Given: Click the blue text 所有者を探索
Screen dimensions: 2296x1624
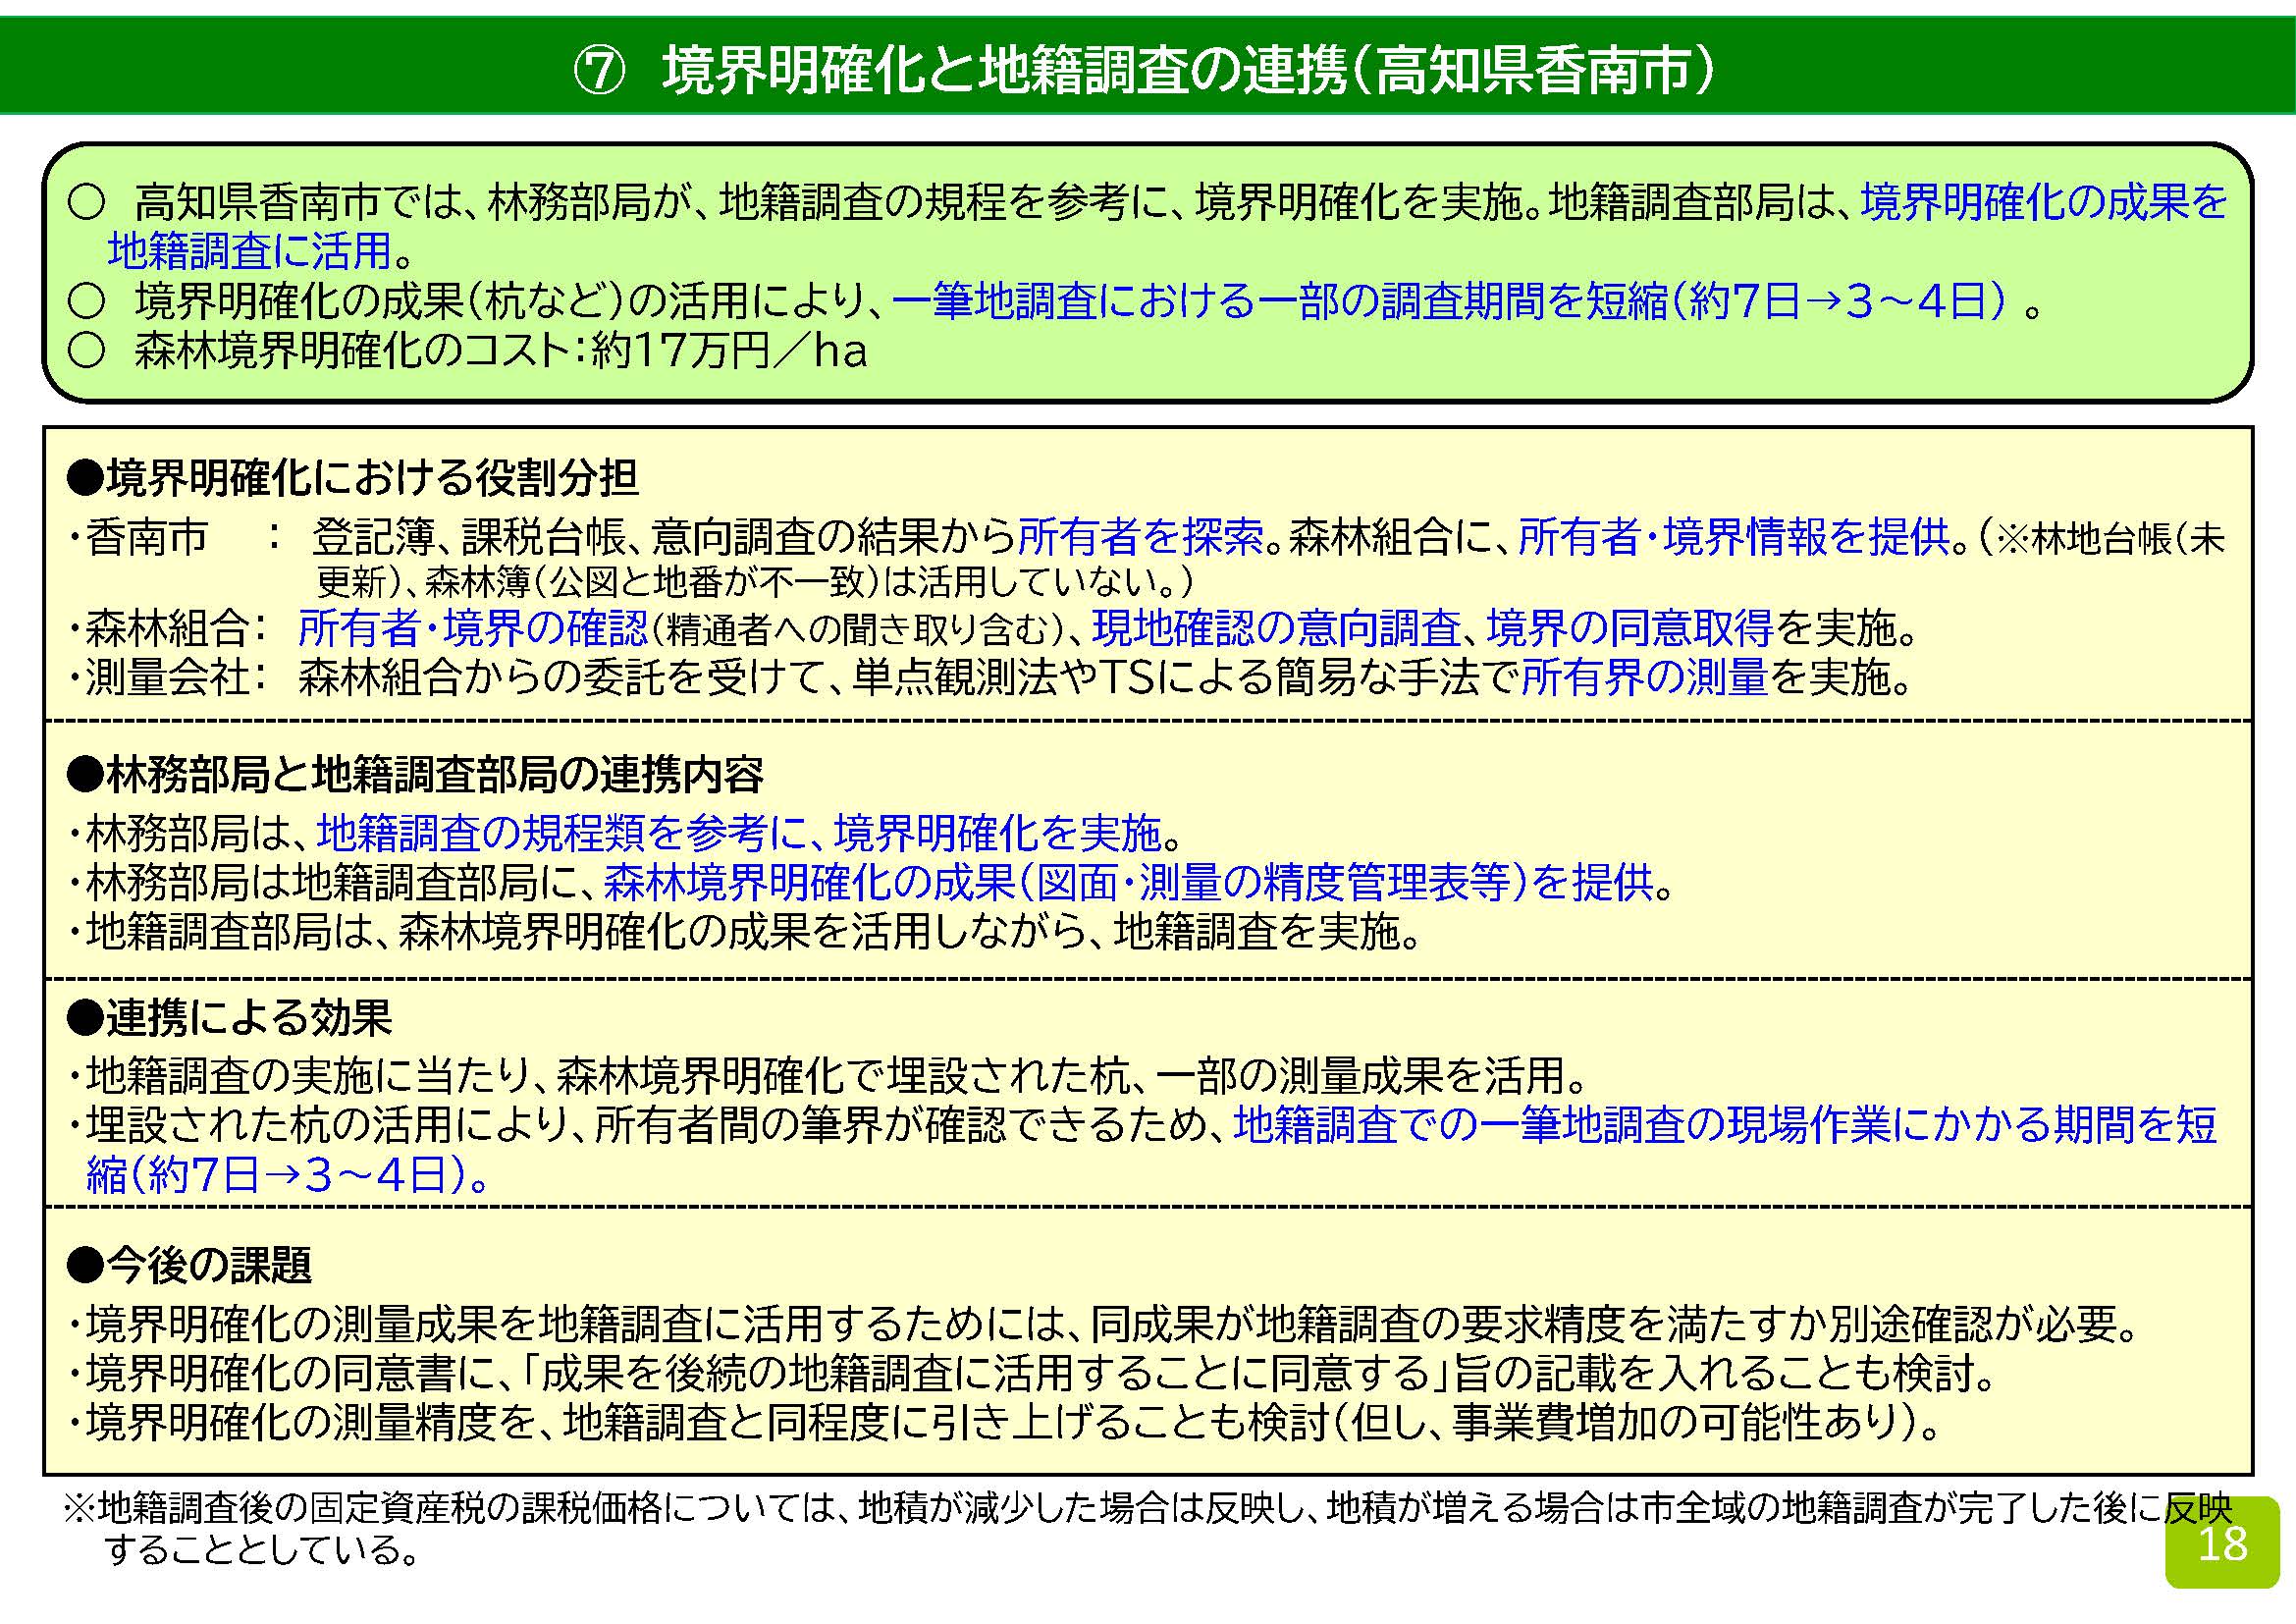Looking at the screenshot, I should 1141,538.
